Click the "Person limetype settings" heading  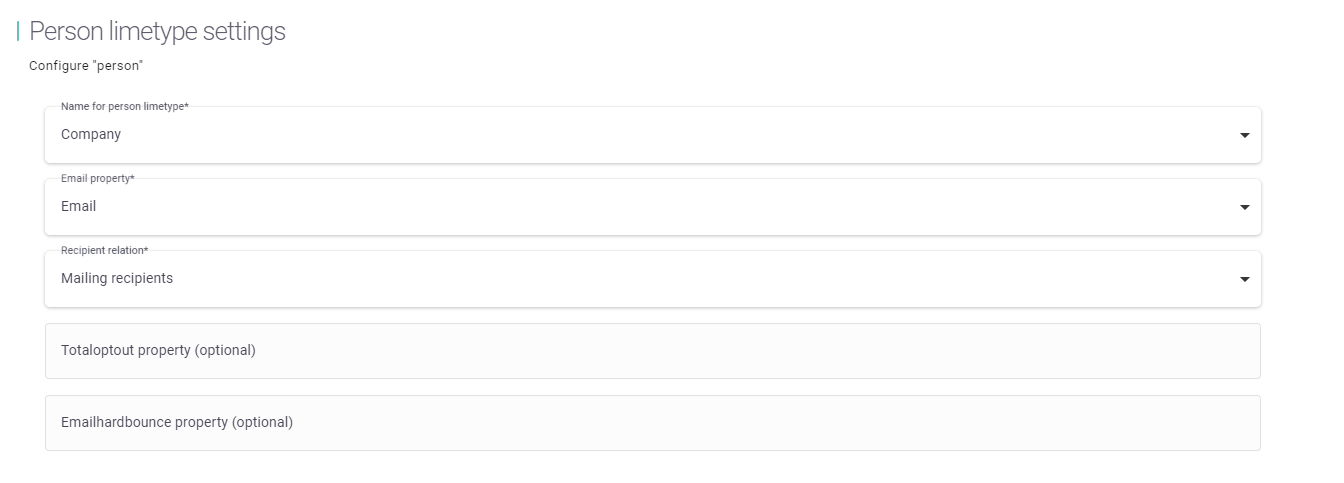pos(157,31)
